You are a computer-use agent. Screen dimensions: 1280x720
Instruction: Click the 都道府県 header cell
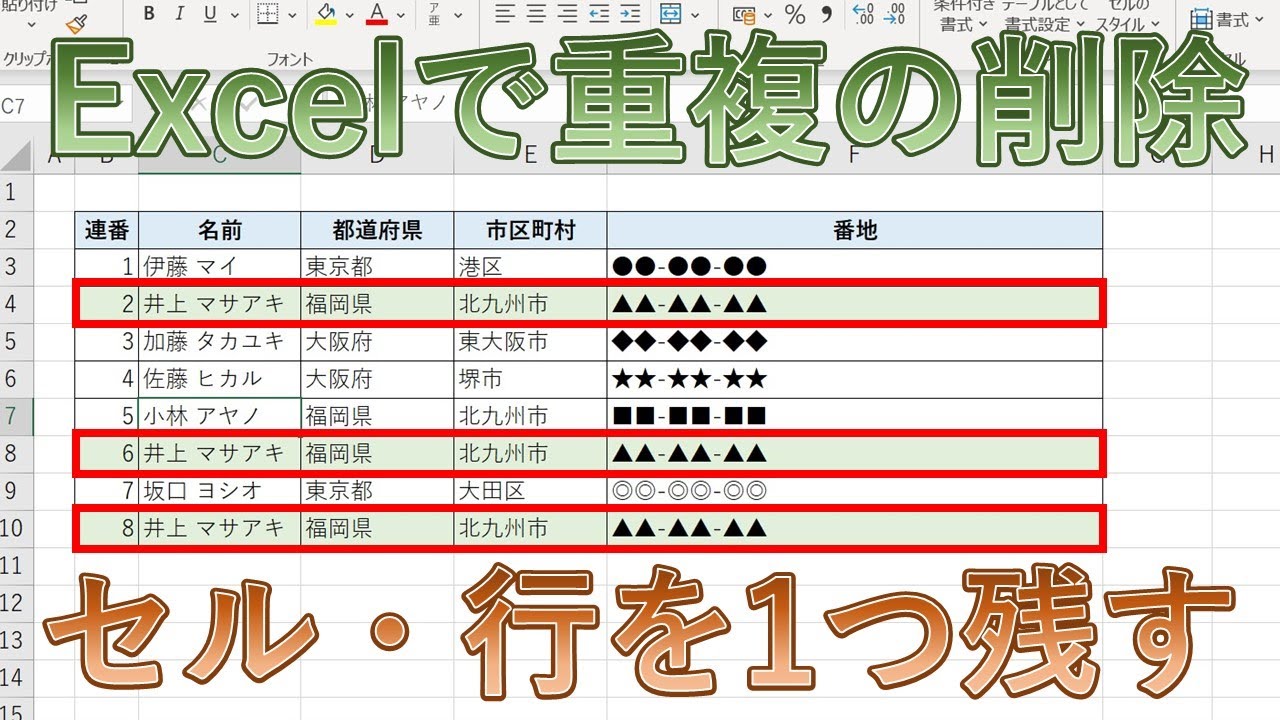377,230
